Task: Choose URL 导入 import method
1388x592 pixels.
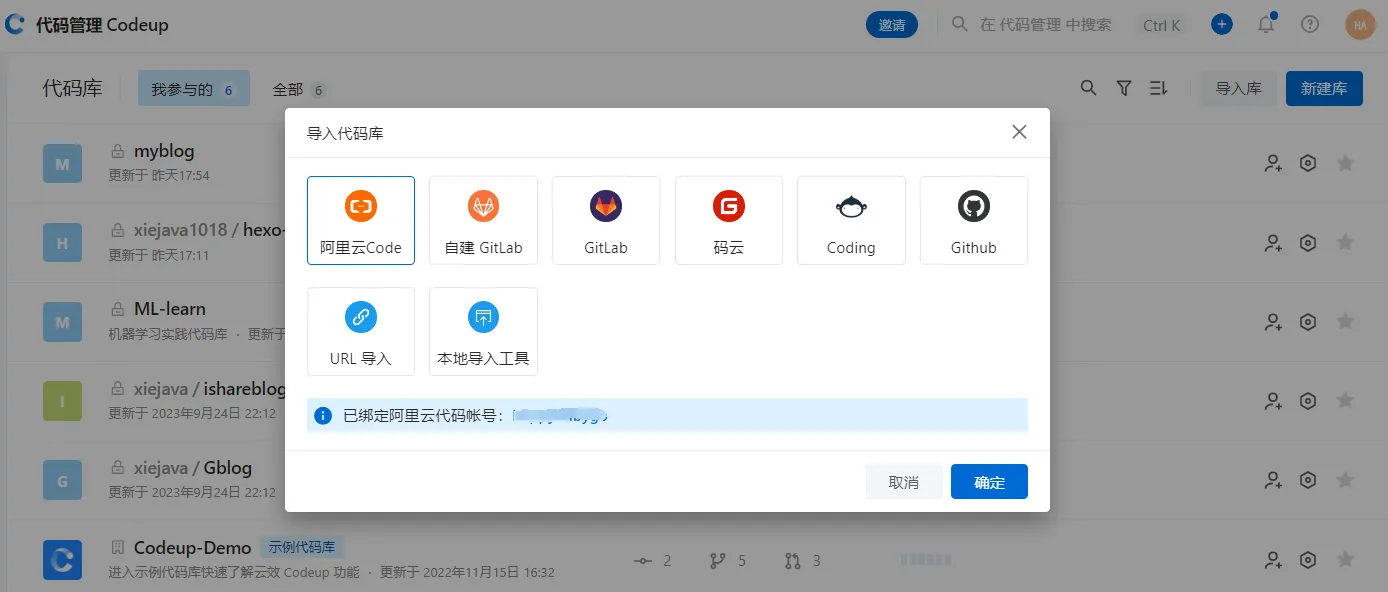Action: click(360, 330)
